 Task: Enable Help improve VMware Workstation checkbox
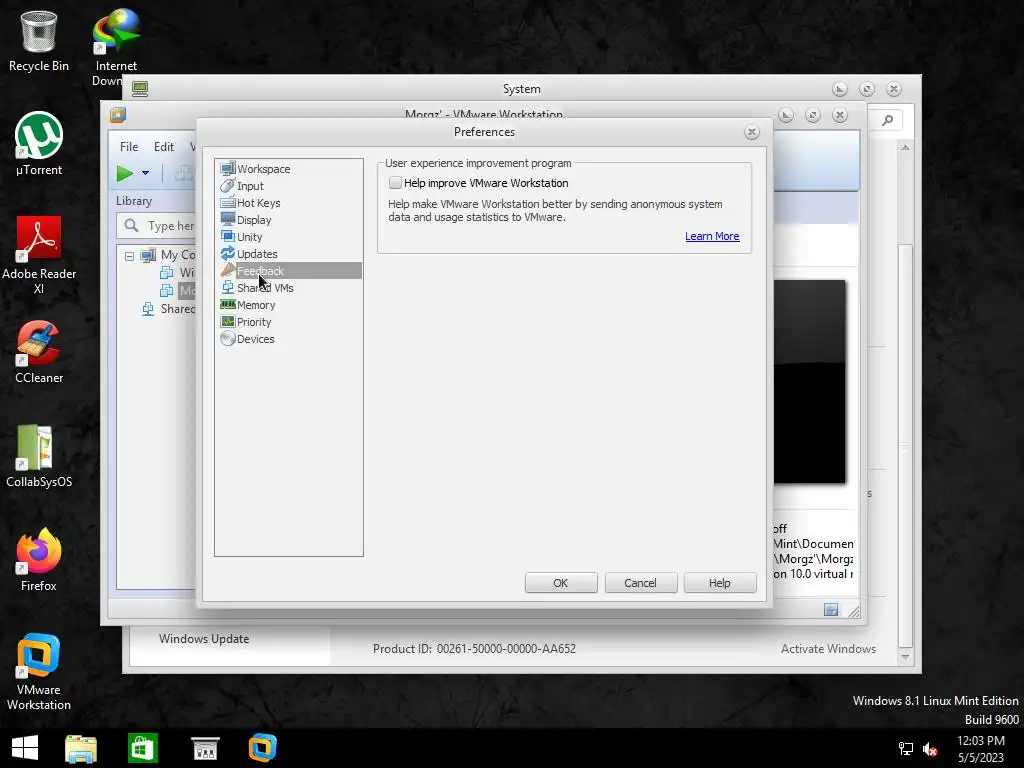395,183
